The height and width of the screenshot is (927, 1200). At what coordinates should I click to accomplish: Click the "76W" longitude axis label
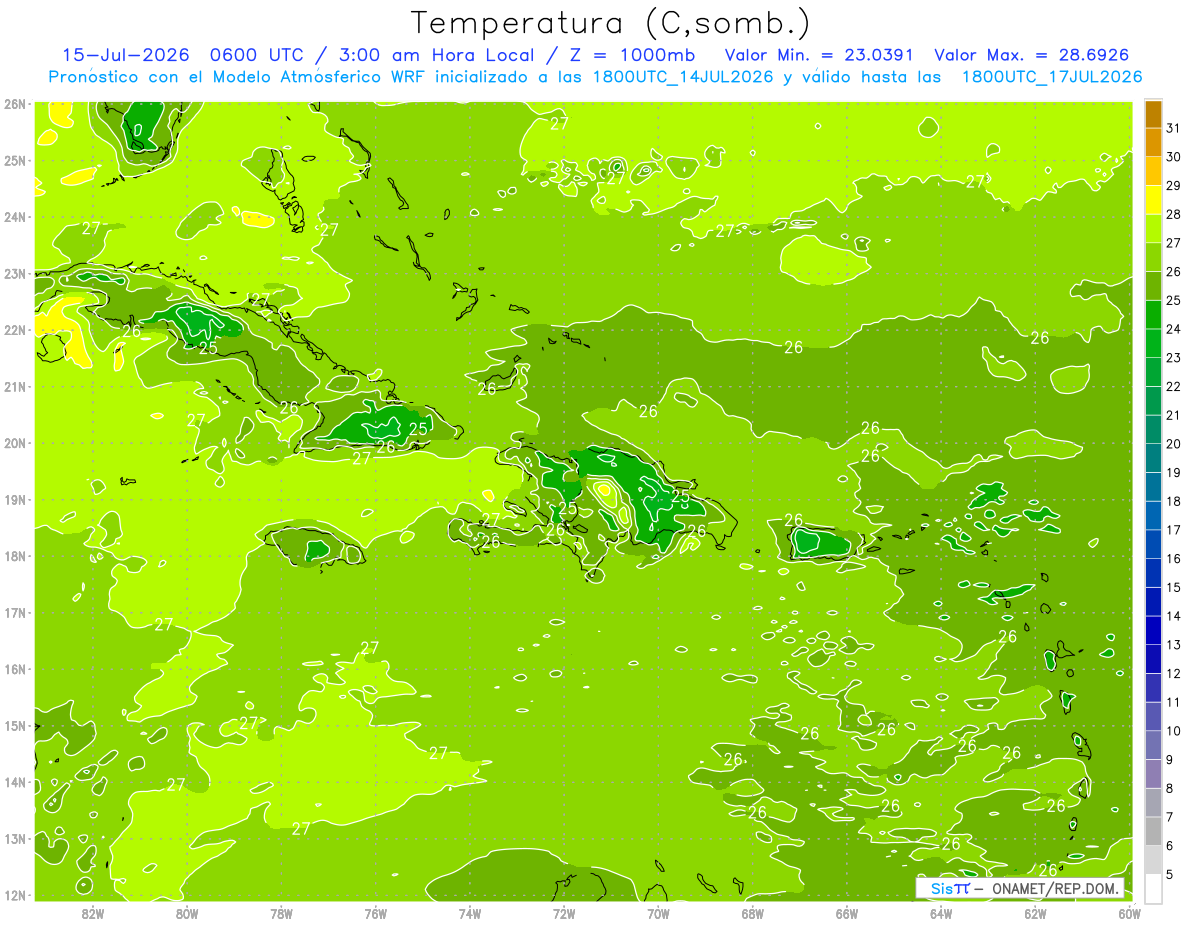click(376, 914)
